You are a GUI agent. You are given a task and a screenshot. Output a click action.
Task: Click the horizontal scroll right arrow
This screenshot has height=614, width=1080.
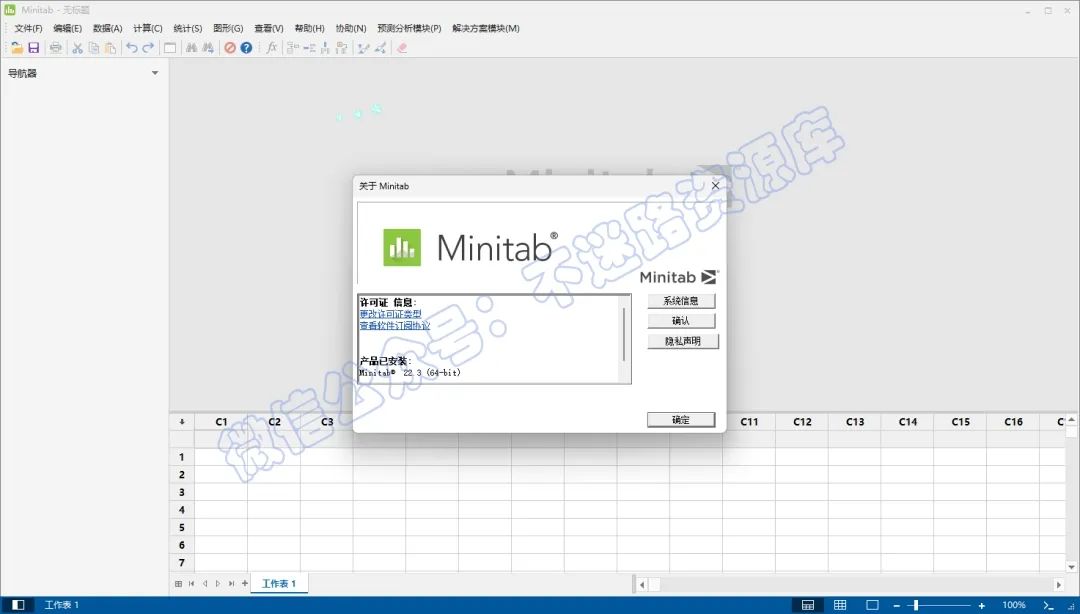1059,584
